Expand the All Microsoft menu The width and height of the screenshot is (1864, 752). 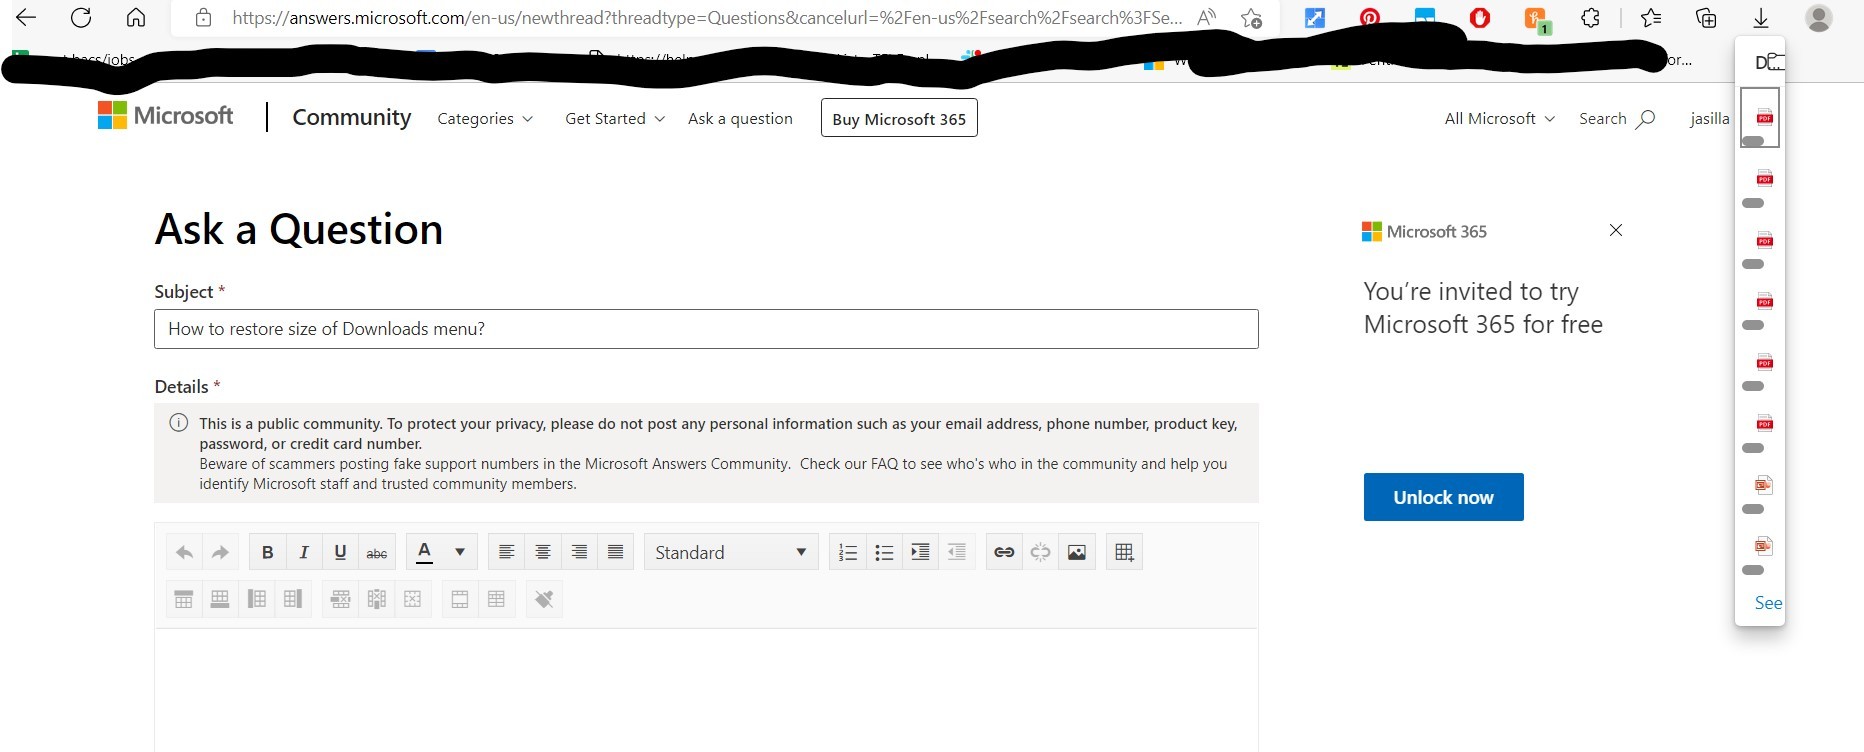tap(1499, 118)
